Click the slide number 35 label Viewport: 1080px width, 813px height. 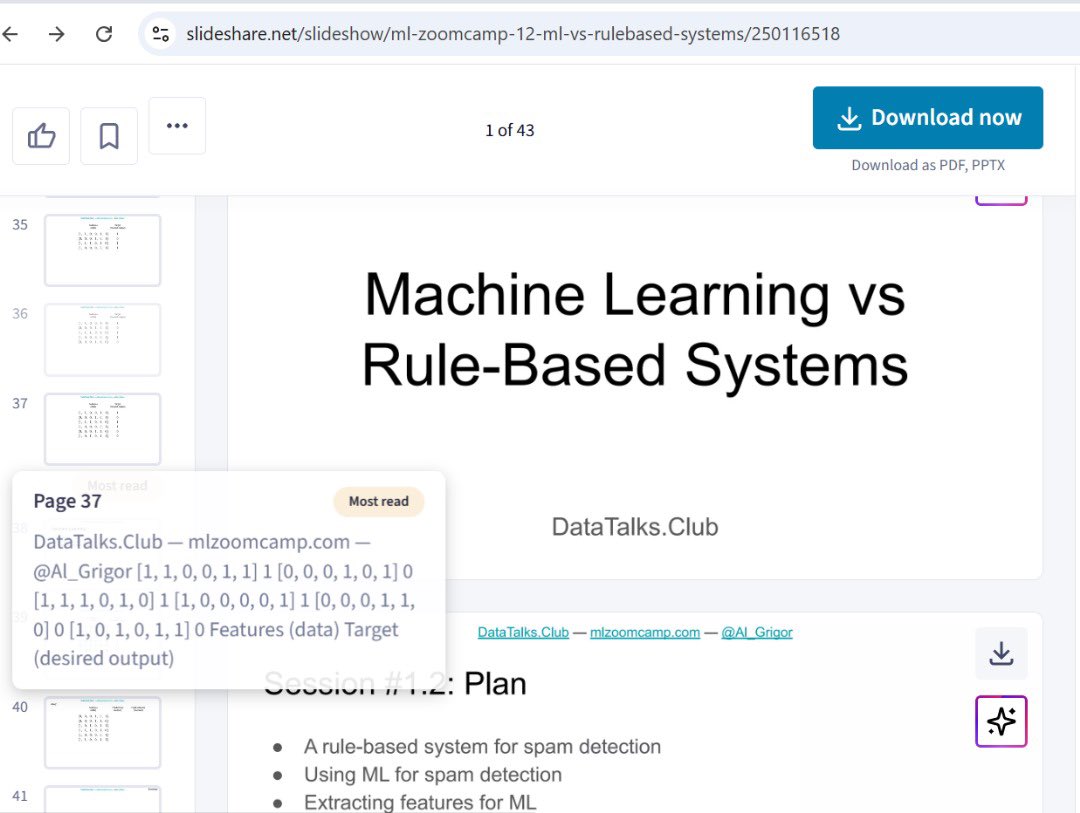pos(20,225)
